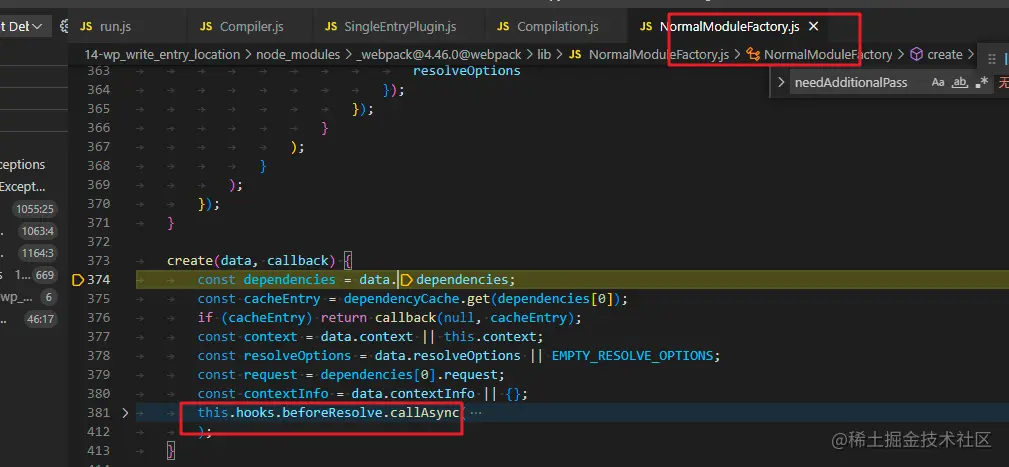Screen dimensions: 1009x467
Task: Click the closing brace on line 371
Action: [x=171, y=223]
